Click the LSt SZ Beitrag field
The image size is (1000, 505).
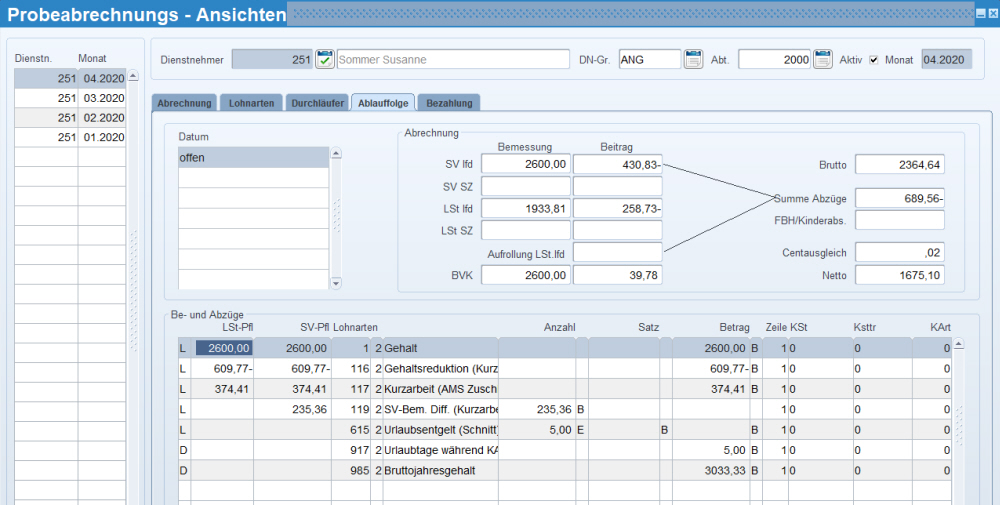[617, 230]
